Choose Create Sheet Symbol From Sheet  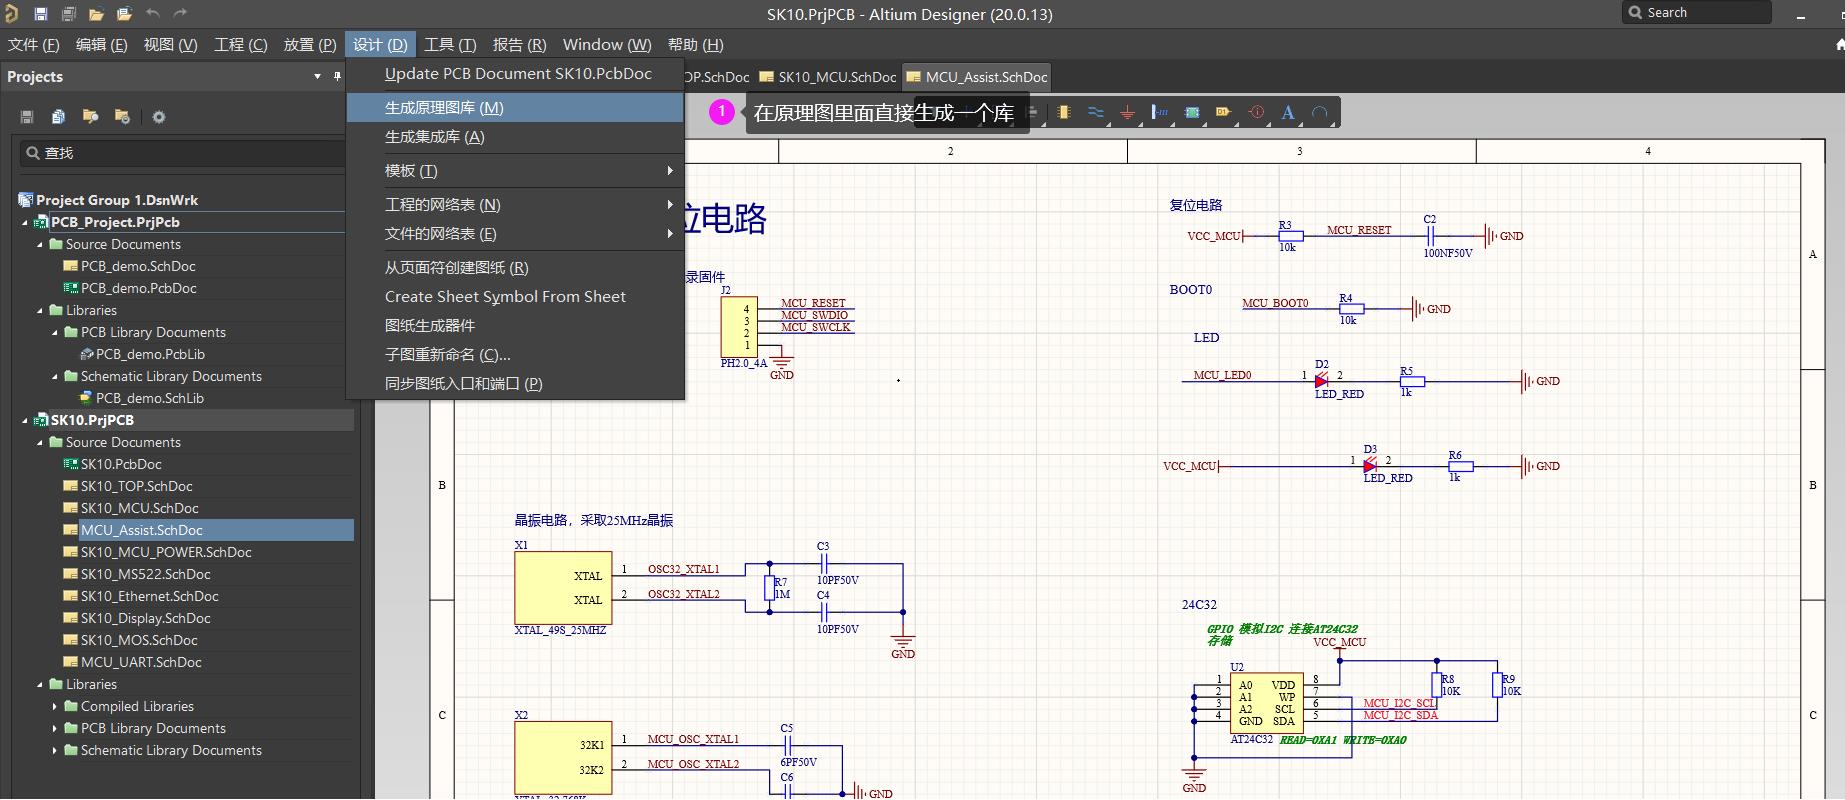[515, 297]
